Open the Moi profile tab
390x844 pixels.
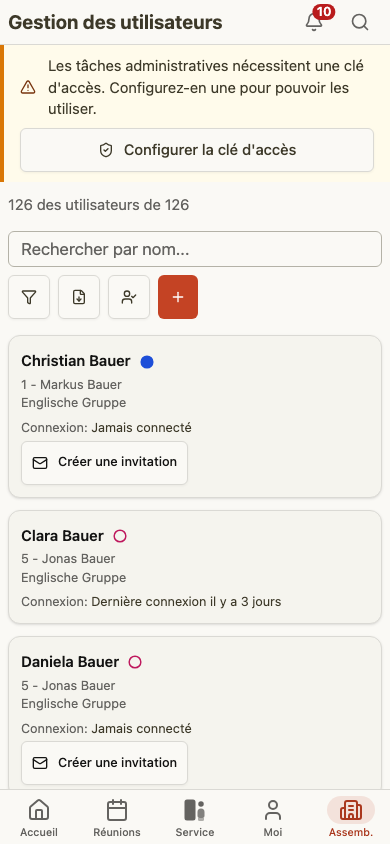click(273, 818)
